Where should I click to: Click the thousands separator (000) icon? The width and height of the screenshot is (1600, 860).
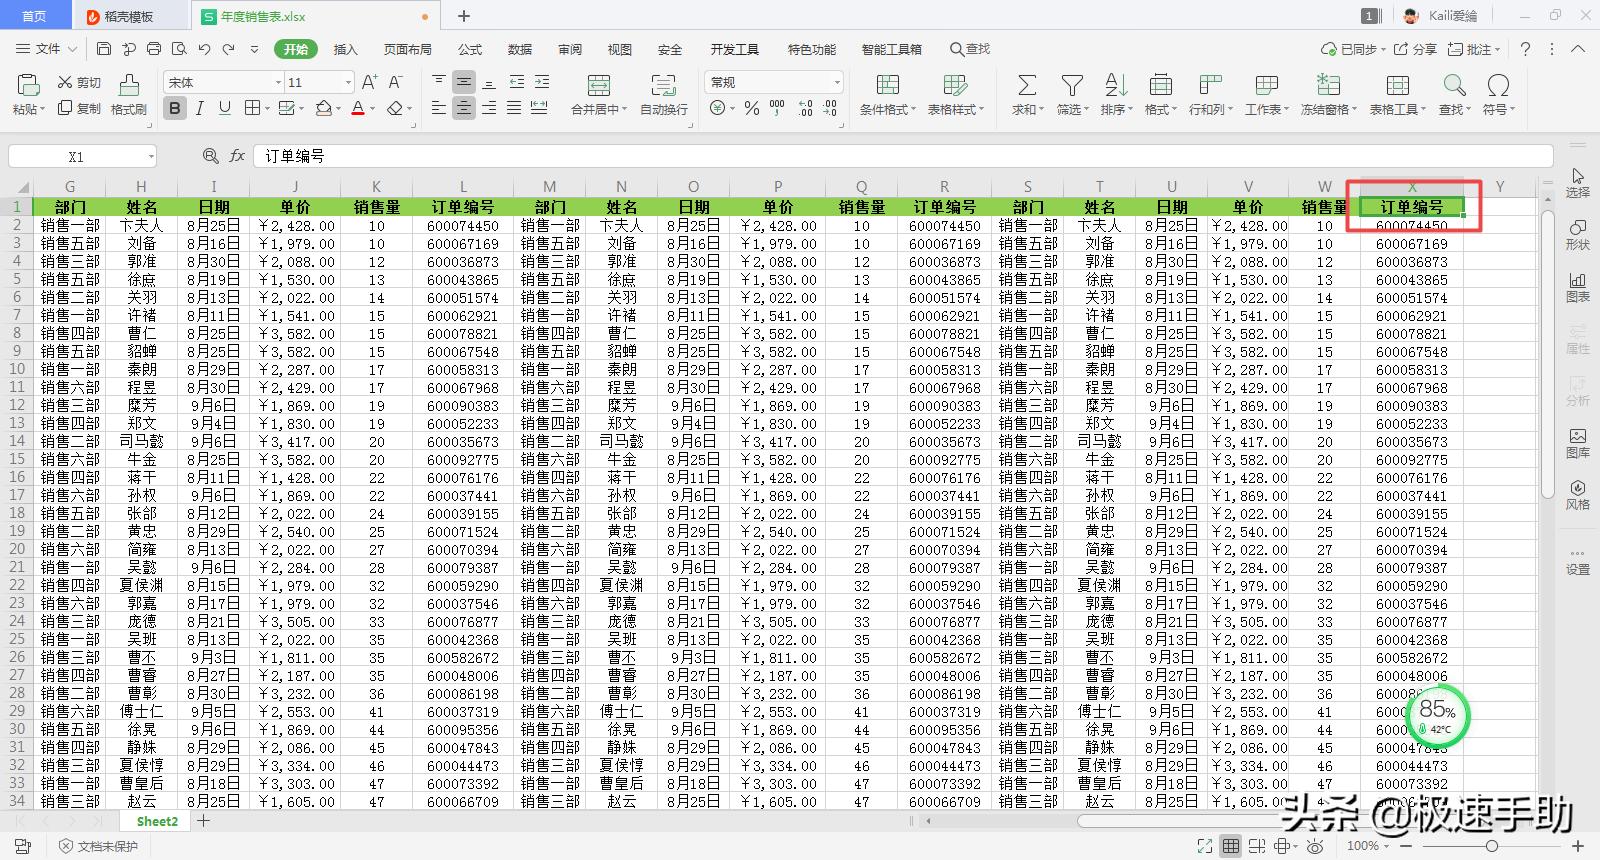(777, 108)
